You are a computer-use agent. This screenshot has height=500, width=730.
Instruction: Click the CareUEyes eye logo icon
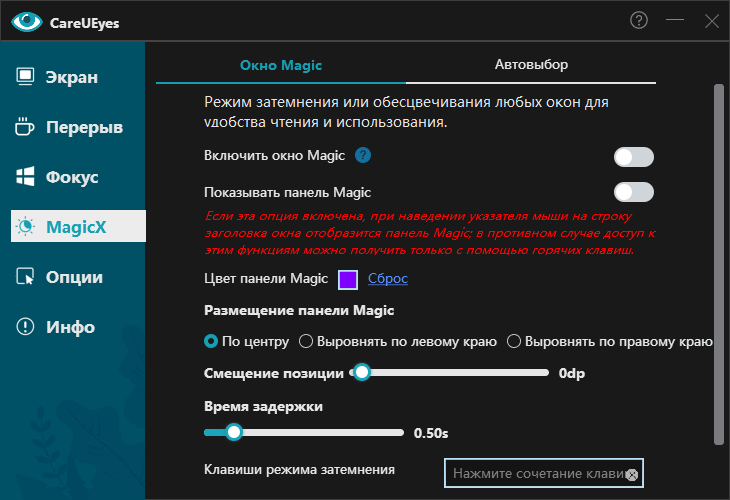24,20
